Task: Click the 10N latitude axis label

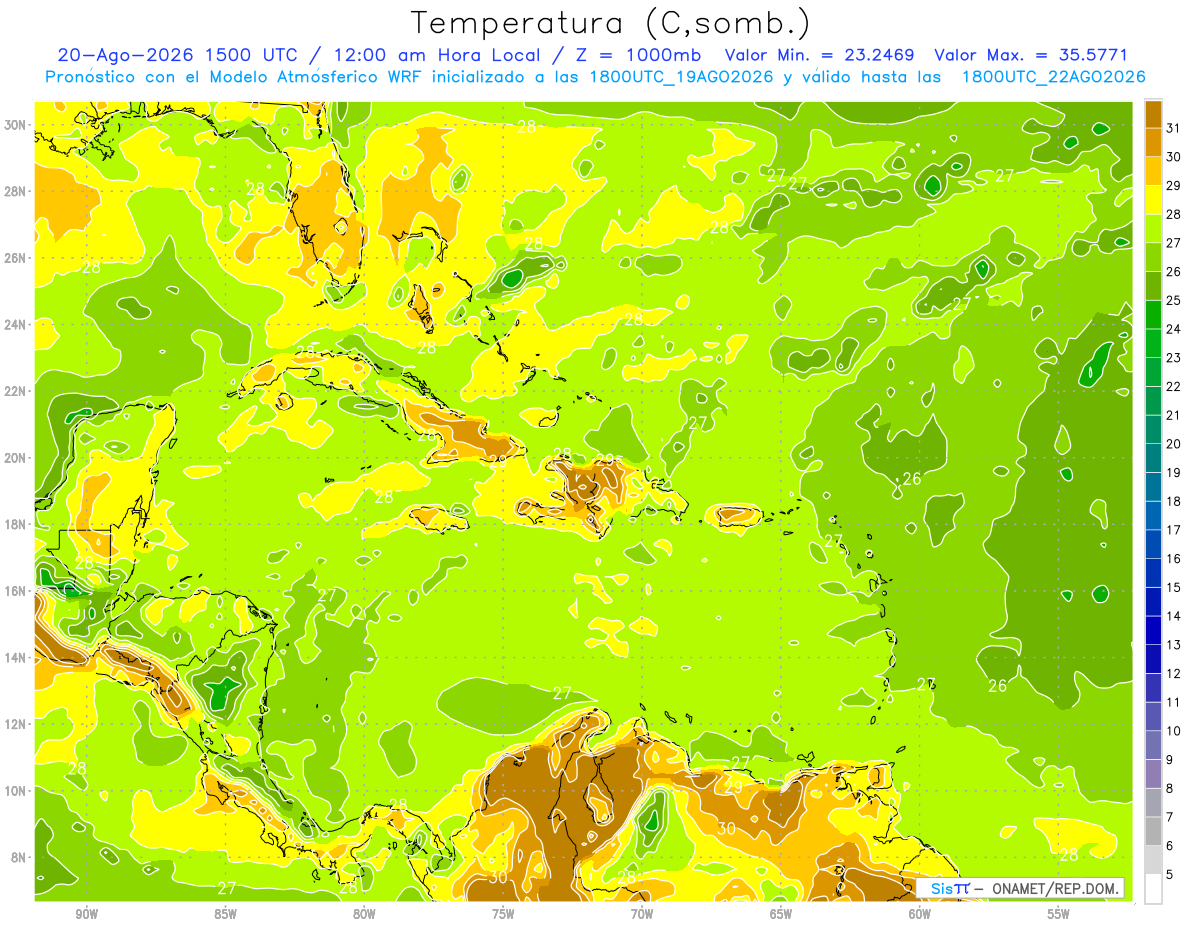Action: [x=16, y=790]
